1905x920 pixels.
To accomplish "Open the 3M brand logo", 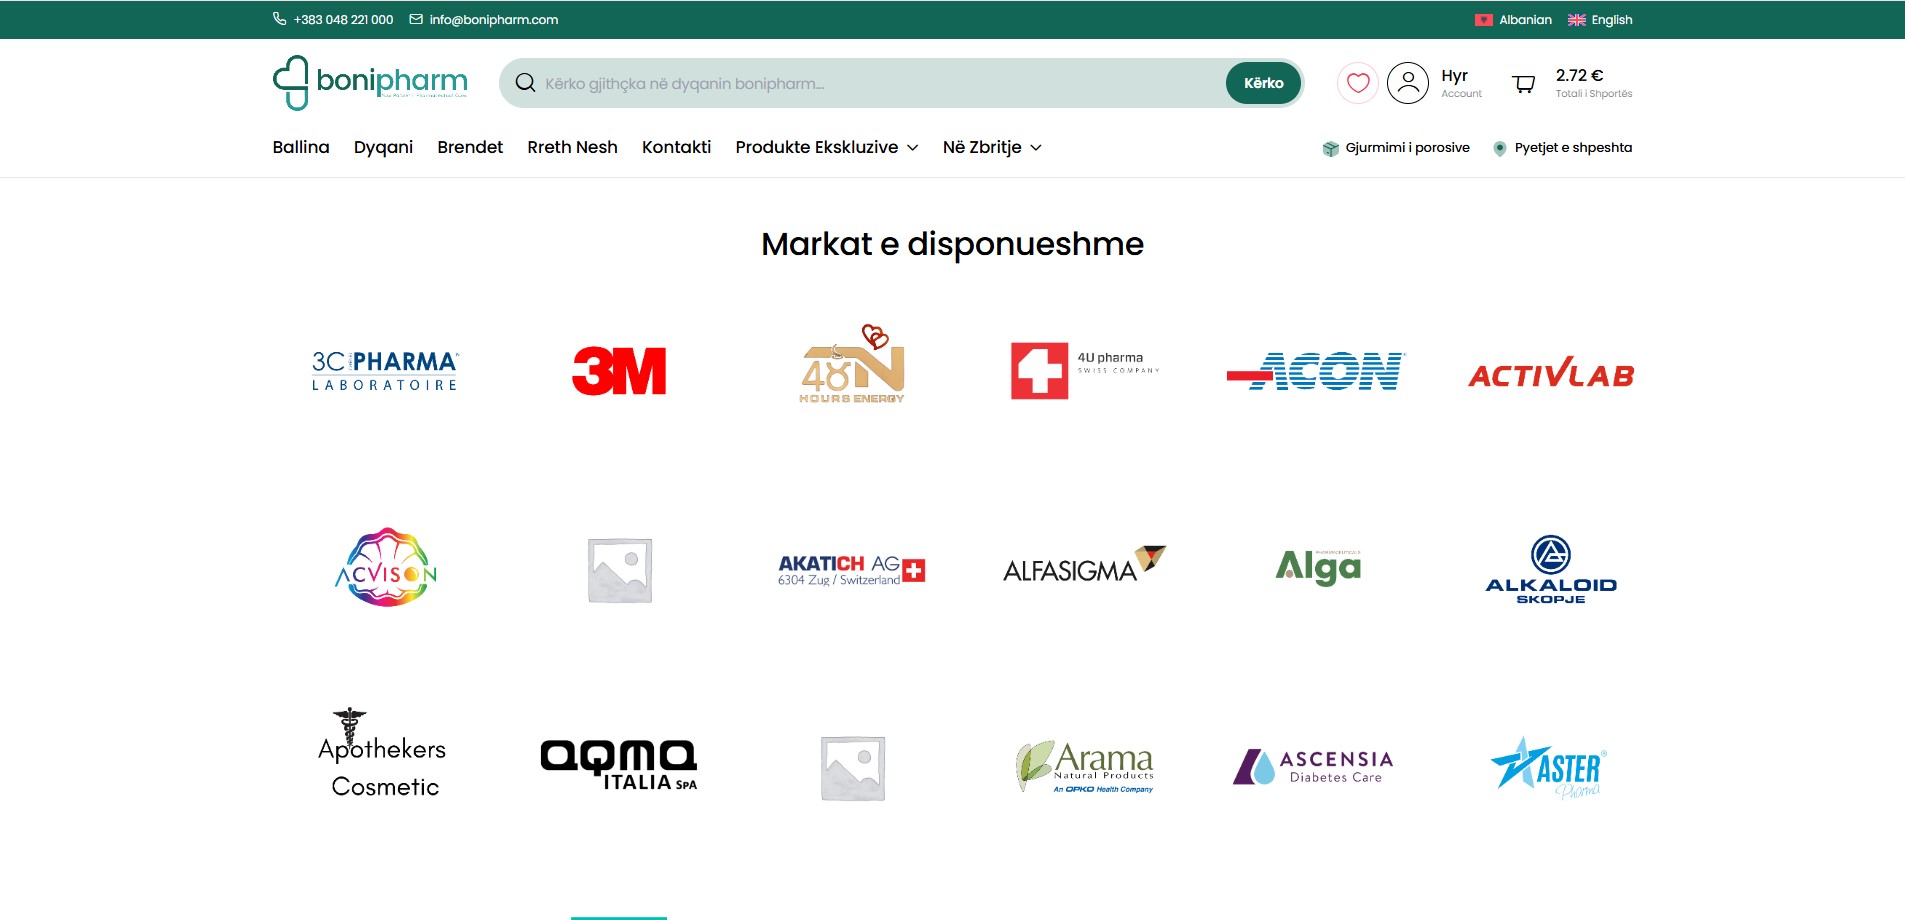I will point(619,371).
